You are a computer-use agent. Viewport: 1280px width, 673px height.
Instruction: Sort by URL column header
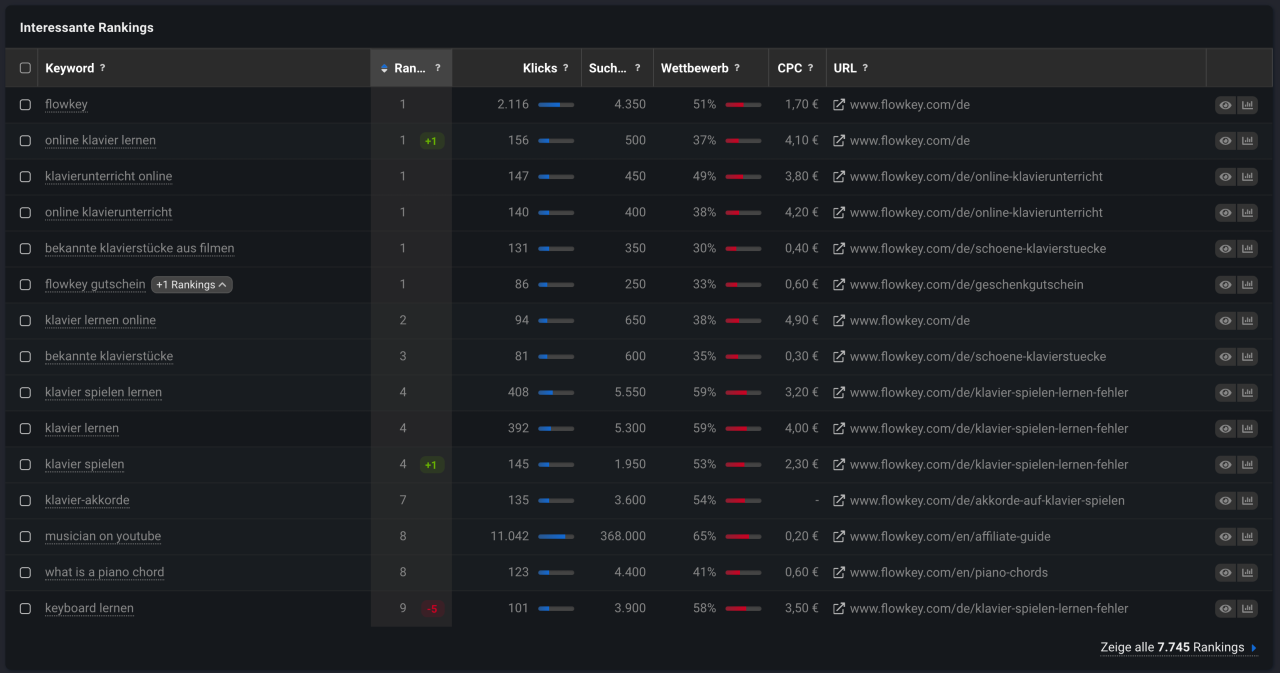coord(845,69)
